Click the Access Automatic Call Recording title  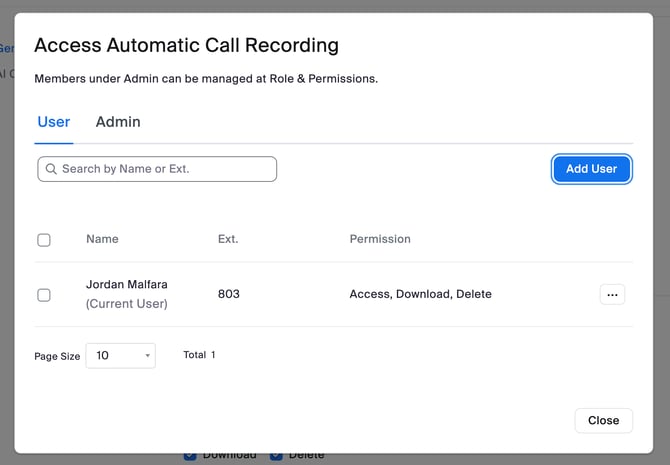186,45
